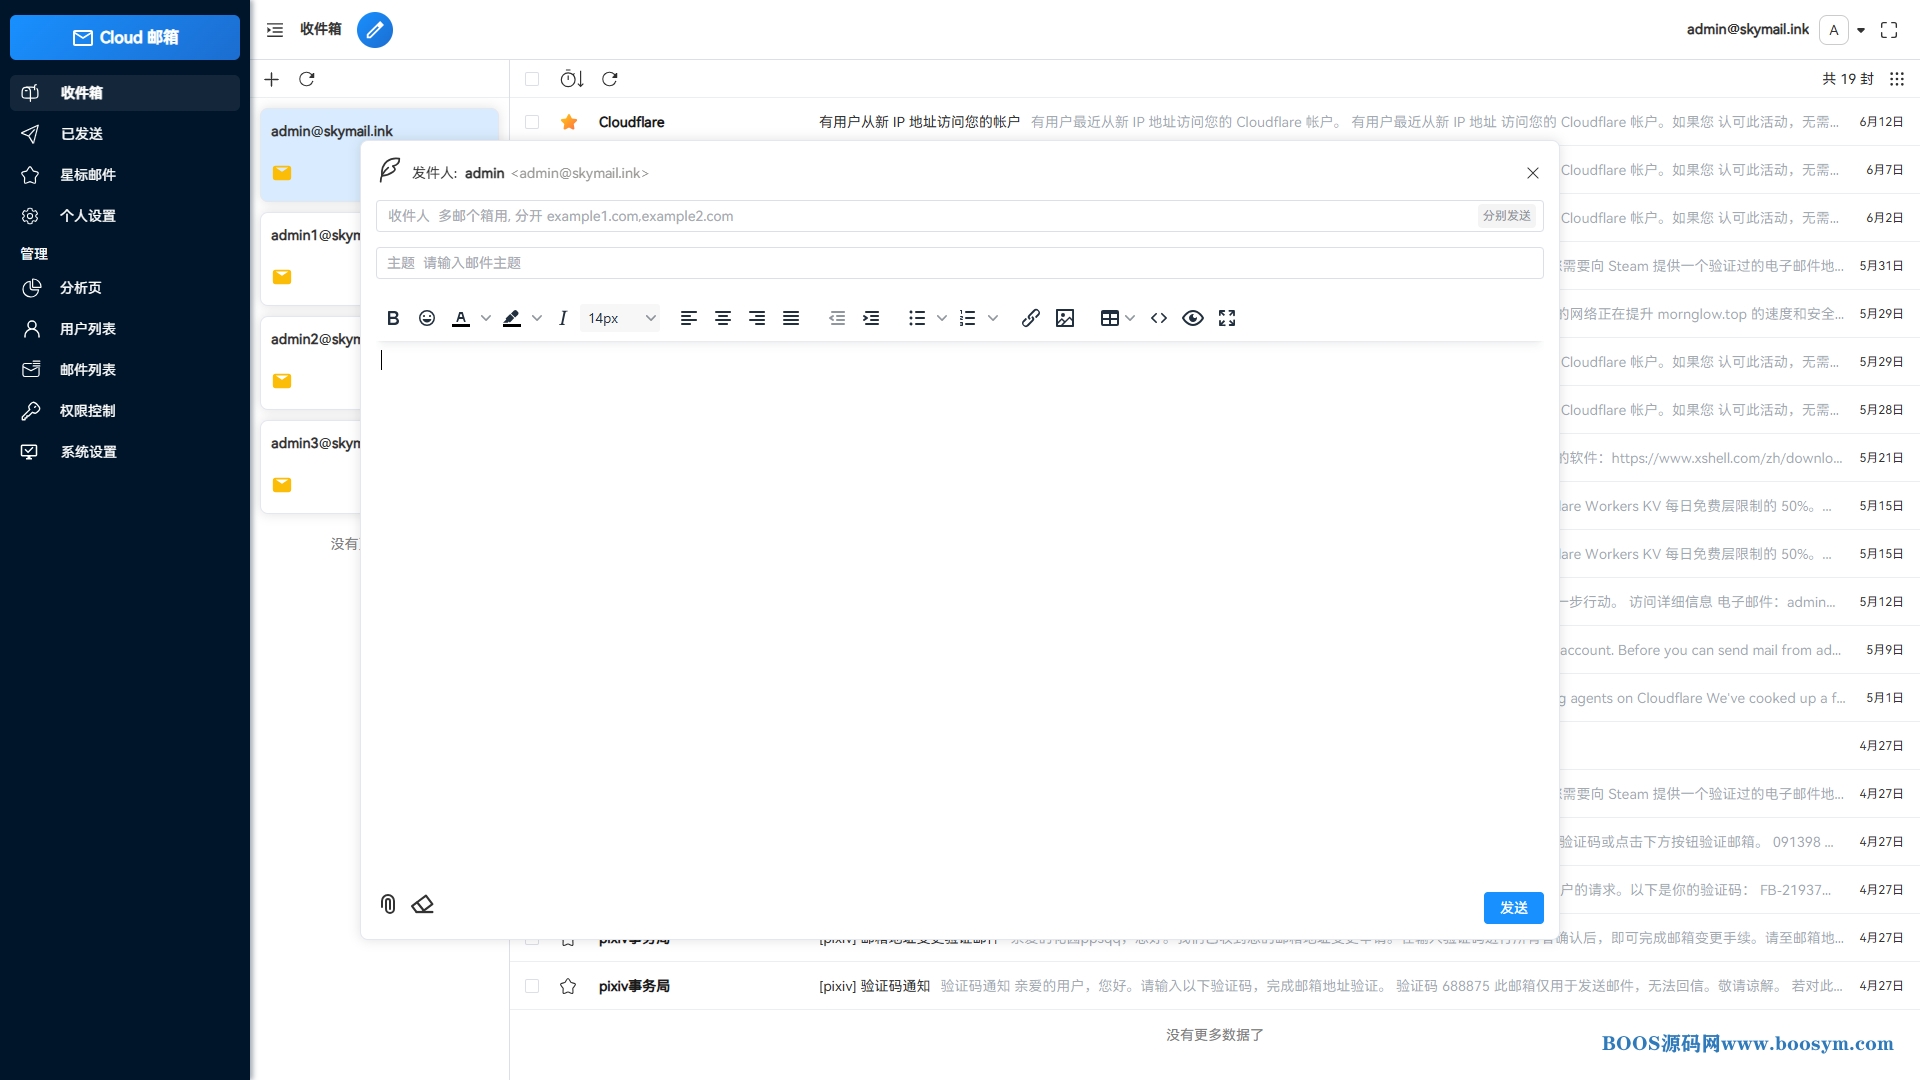
Task: Click the blue 发送 send button
Action: (1513, 907)
